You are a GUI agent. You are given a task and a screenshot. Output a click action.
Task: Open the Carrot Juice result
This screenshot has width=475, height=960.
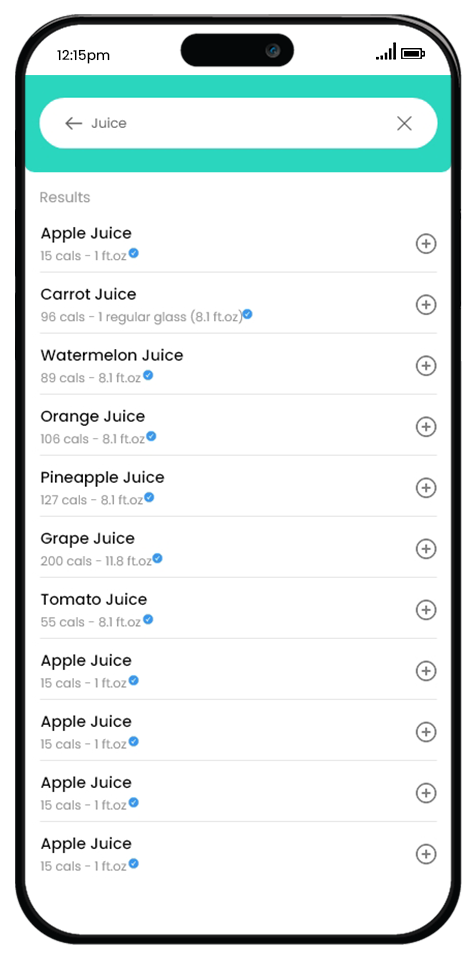[238, 304]
